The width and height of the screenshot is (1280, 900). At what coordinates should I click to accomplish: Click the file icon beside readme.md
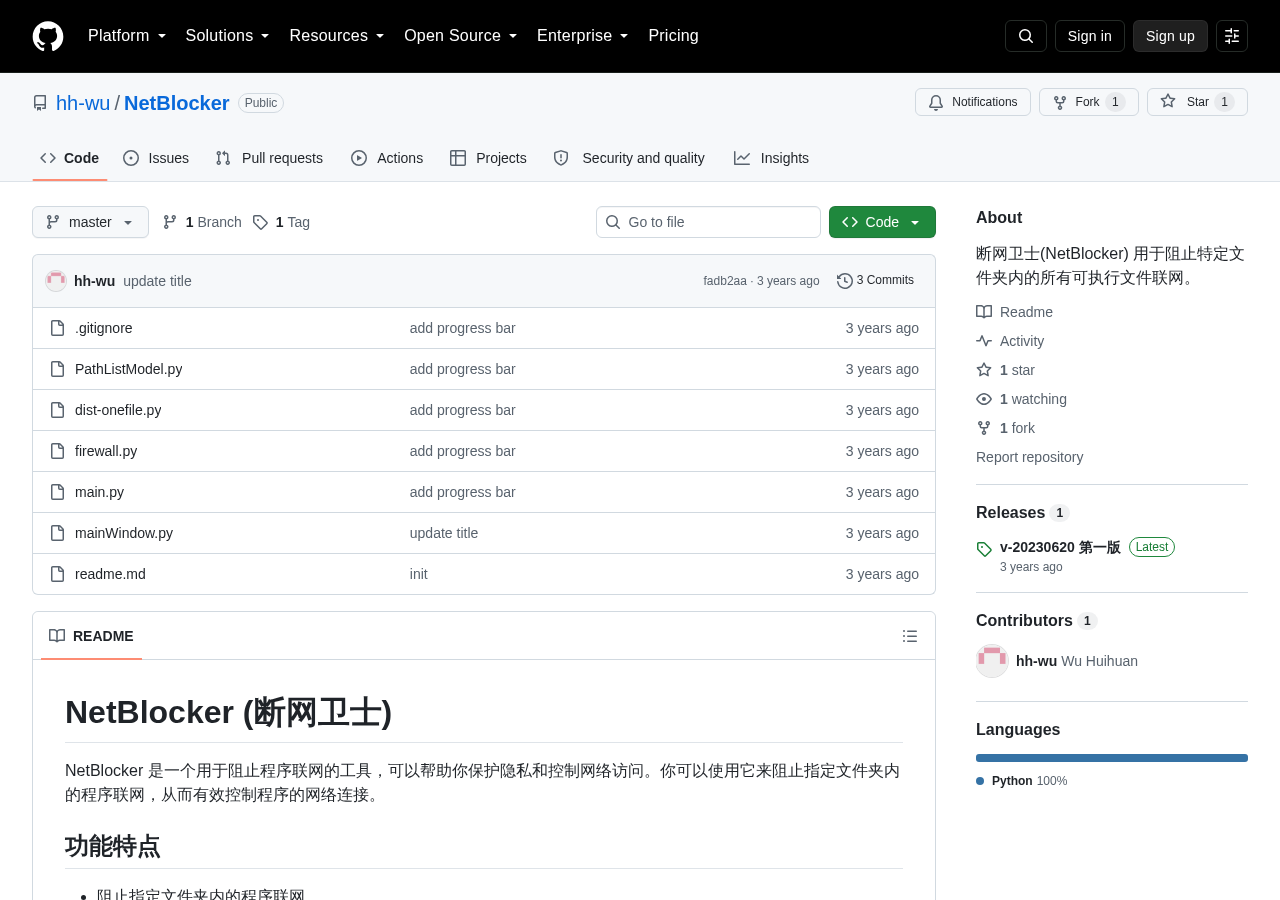pos(58,574)
